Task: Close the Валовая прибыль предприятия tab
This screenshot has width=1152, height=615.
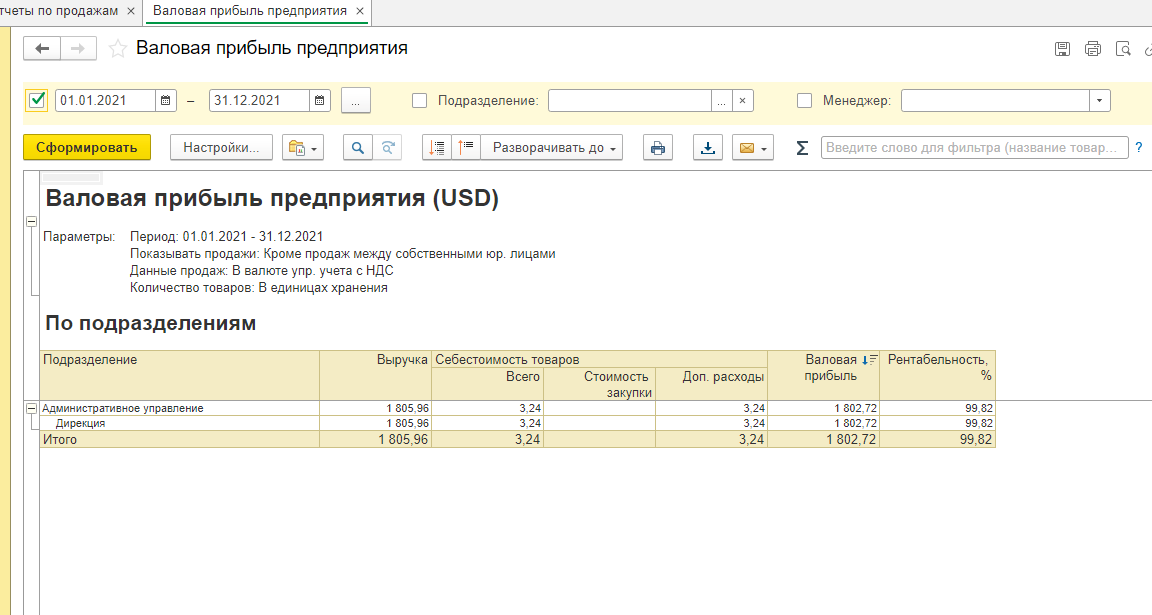Action: point(360,11)
